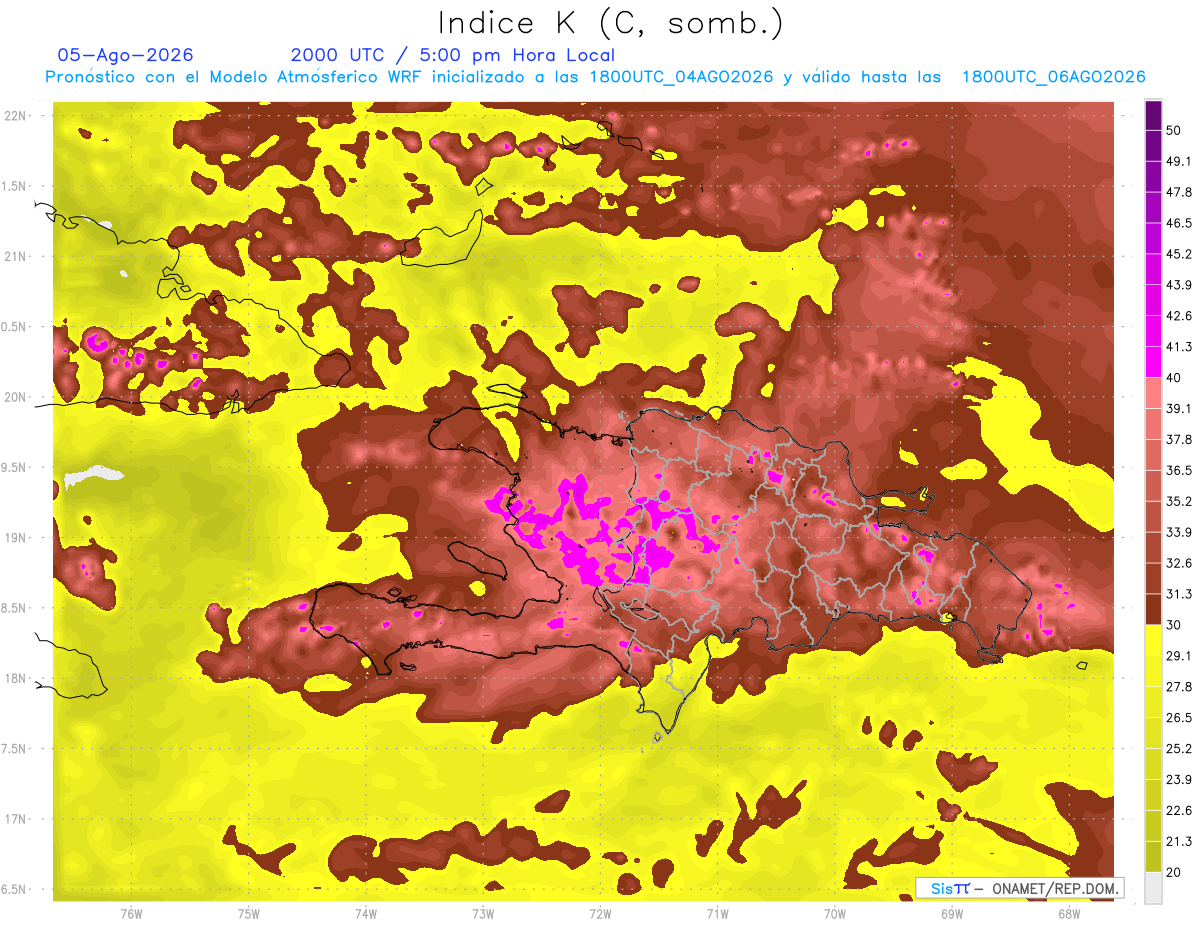
Task: Click legend value 27.8
Action: (x=1179, y=687)
